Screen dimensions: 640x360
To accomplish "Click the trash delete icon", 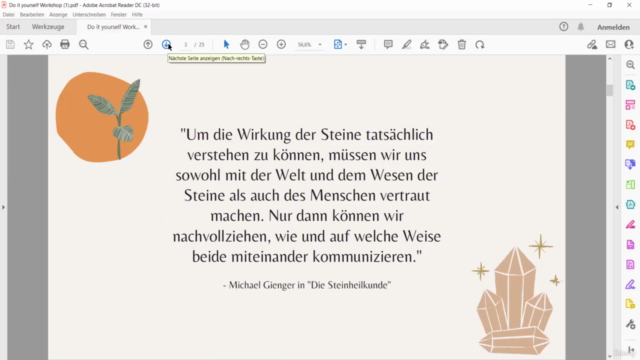I will click(462, 44).
